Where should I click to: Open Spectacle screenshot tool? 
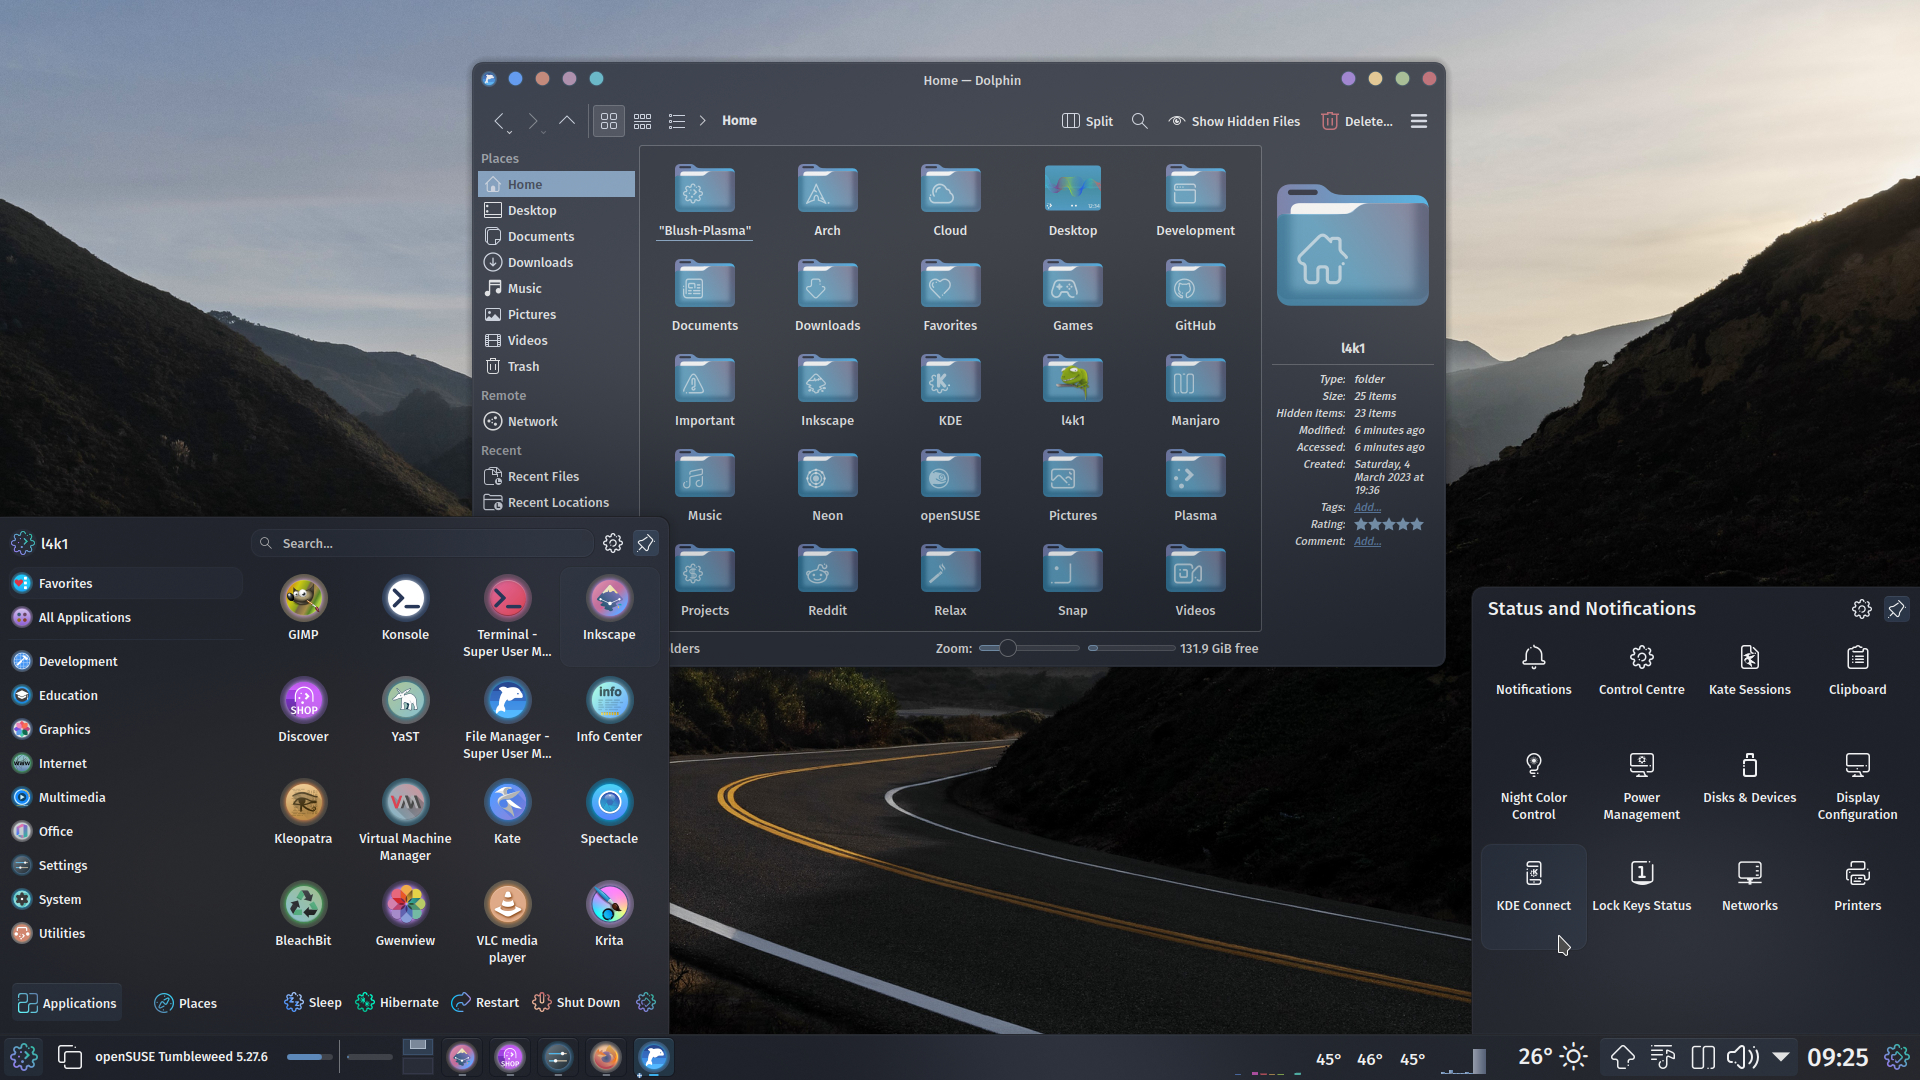point(609,813)
